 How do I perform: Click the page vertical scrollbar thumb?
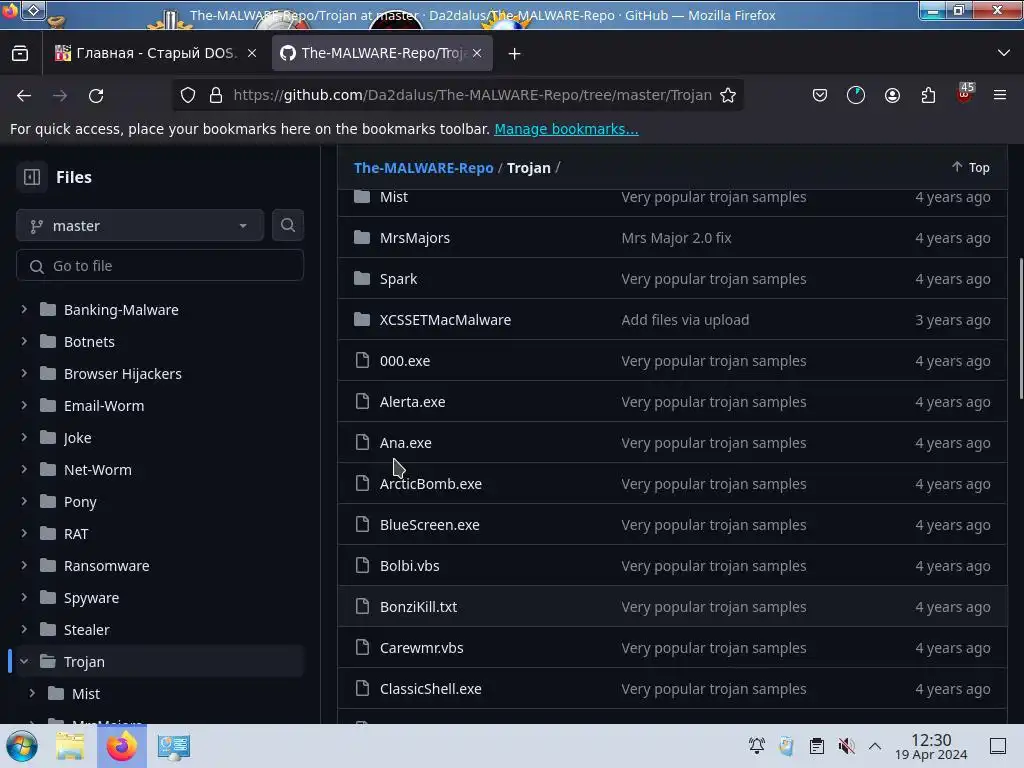click(x=1021, y=328)
